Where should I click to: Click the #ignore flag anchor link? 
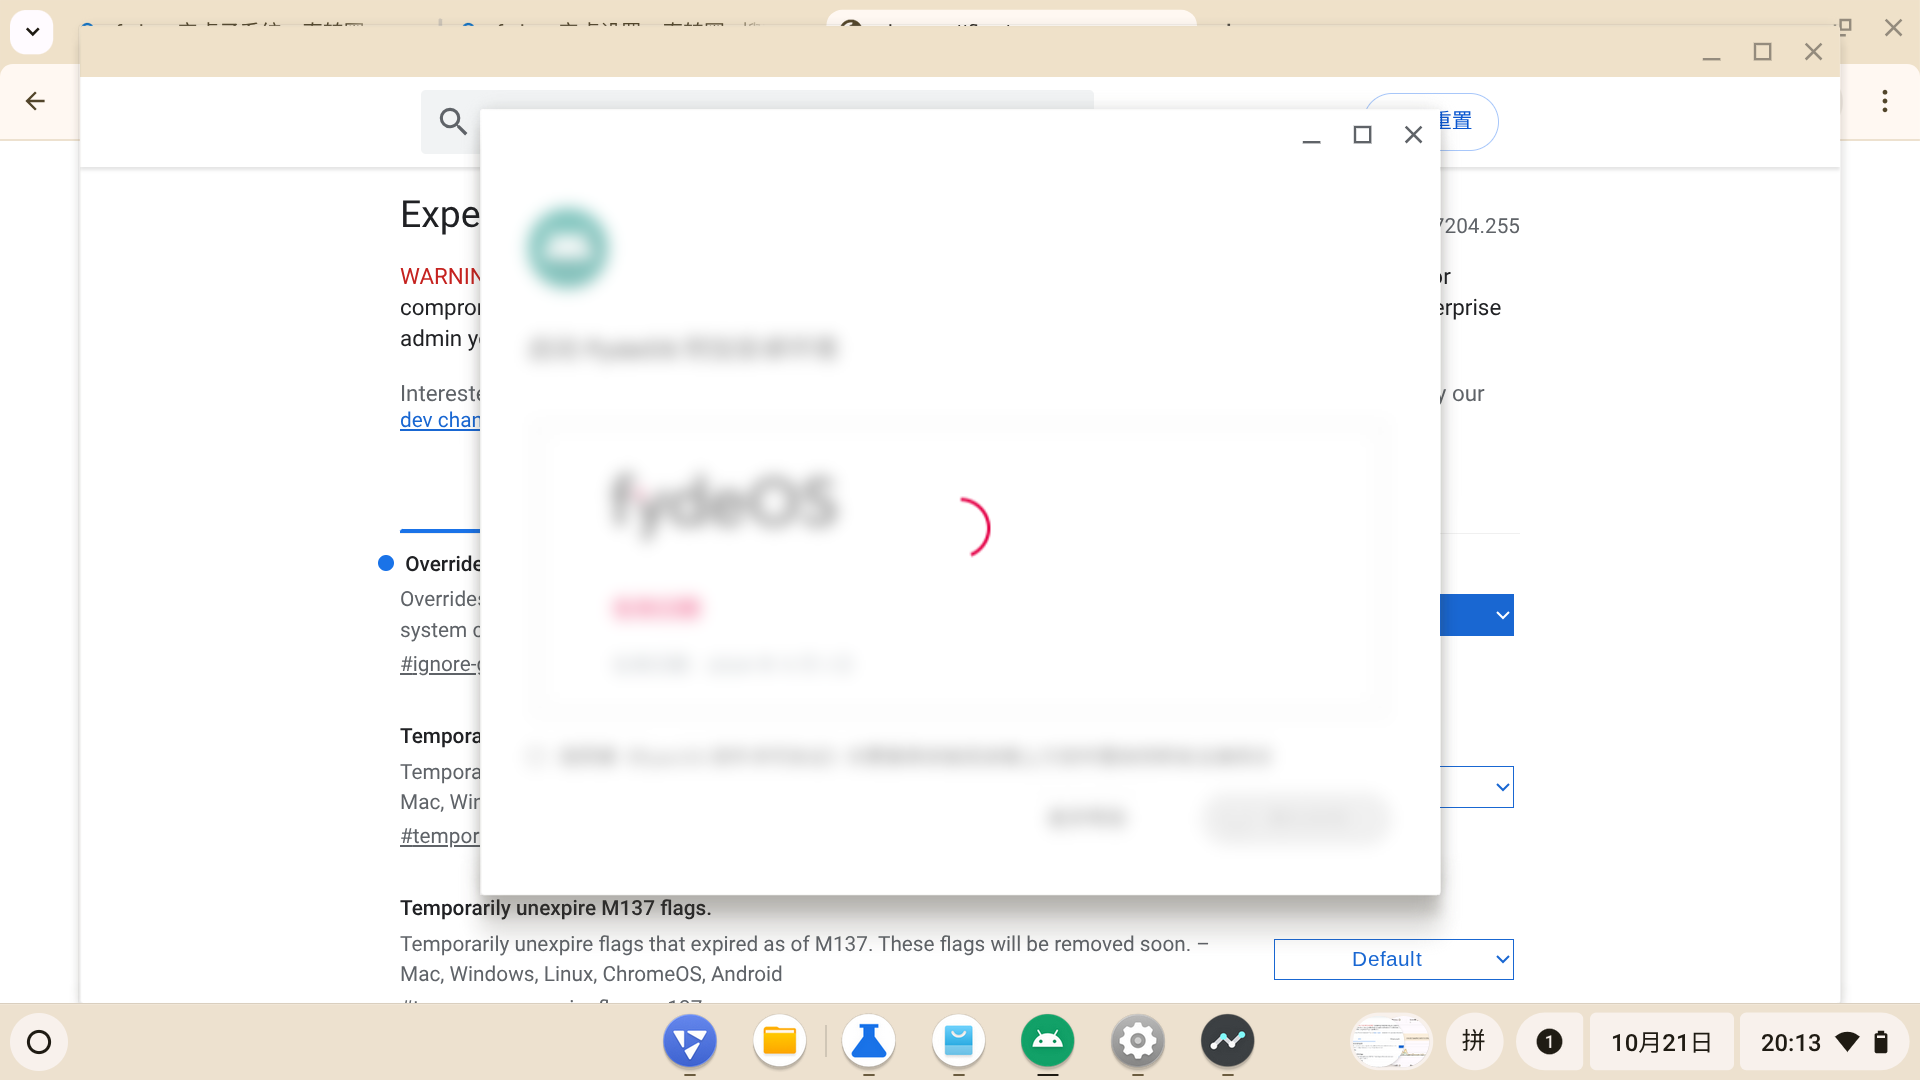click(x=440, y=664)
